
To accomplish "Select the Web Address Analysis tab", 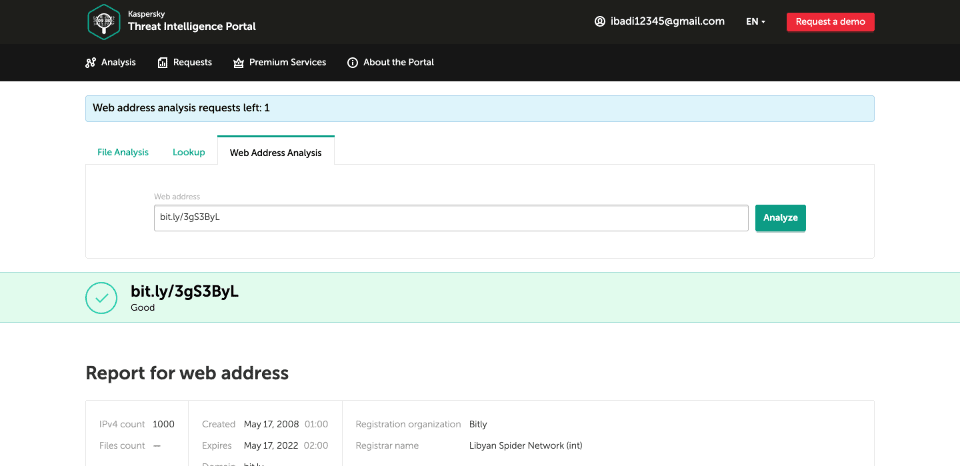I will tap(276, 151).
